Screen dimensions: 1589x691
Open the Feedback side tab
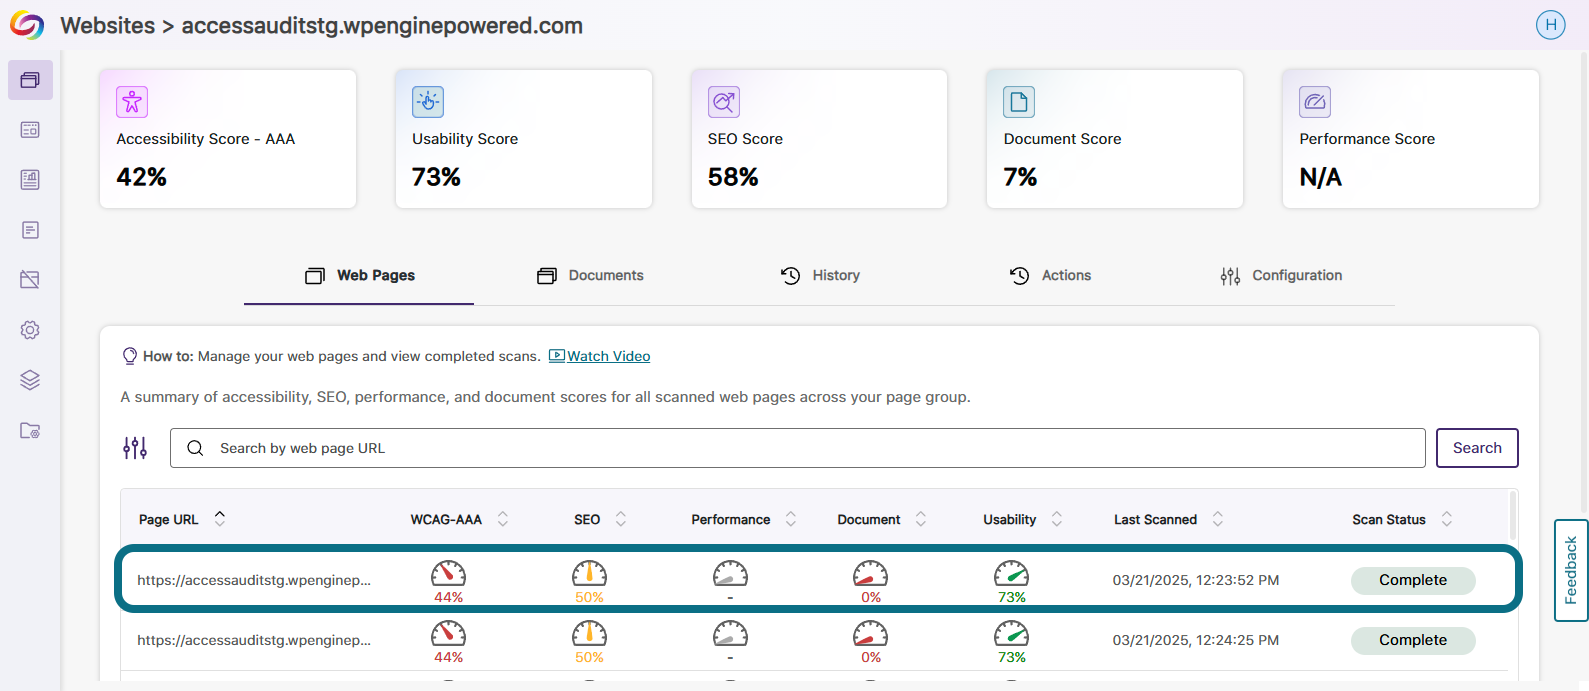point(1571,570)
